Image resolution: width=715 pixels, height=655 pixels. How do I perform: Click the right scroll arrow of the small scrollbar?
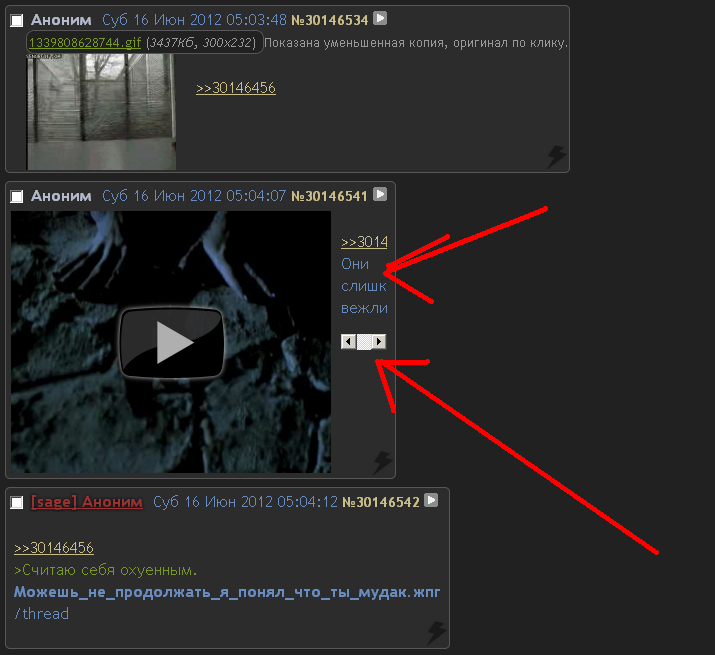pyautogui.click(x=379, y=342)
